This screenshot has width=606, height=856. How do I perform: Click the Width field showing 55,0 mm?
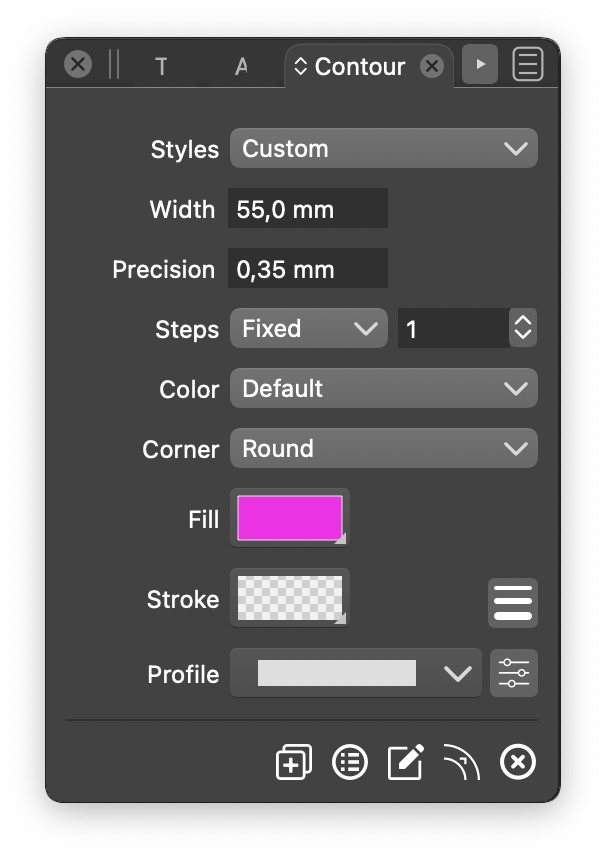308,209
